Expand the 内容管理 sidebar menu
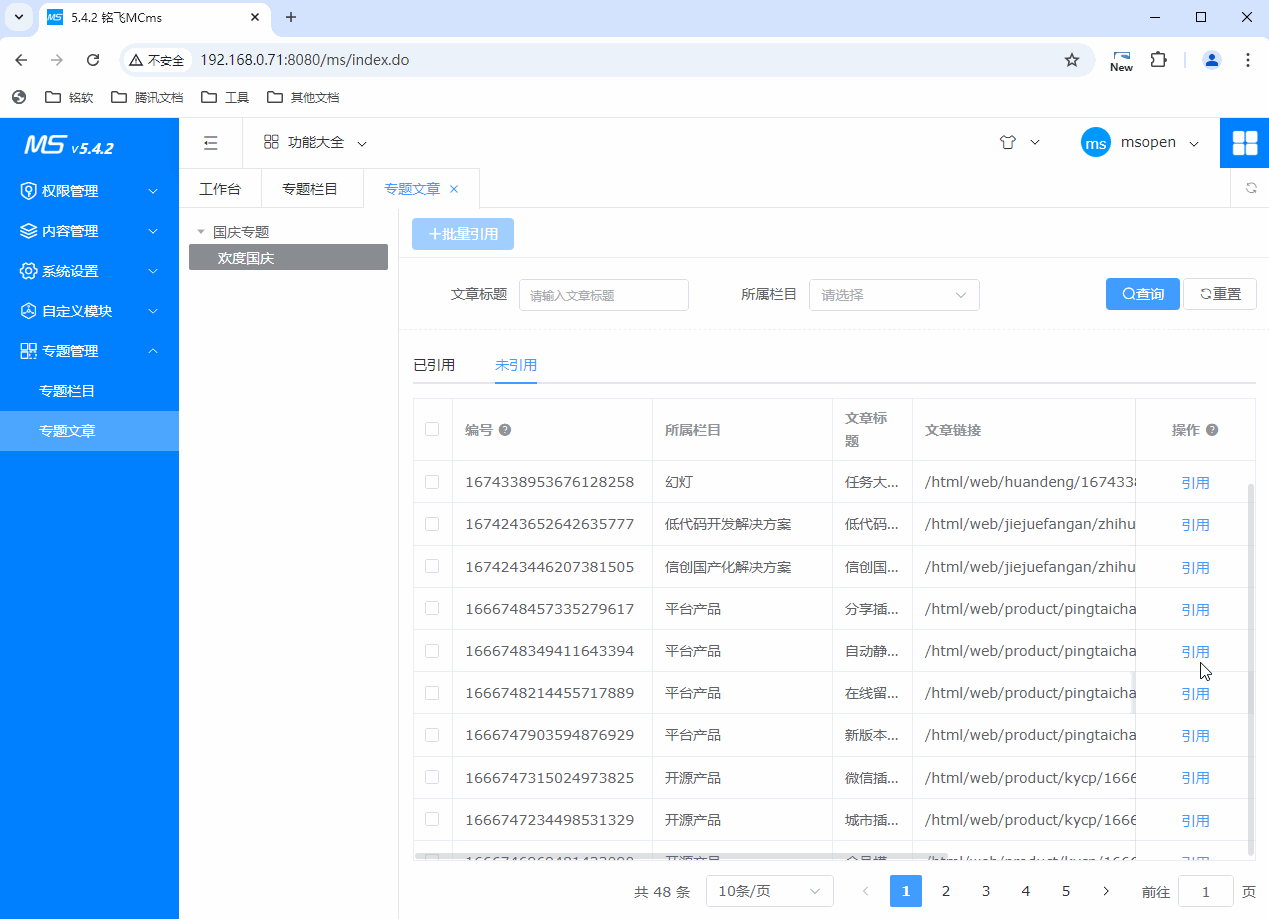 tap(89, 231)
